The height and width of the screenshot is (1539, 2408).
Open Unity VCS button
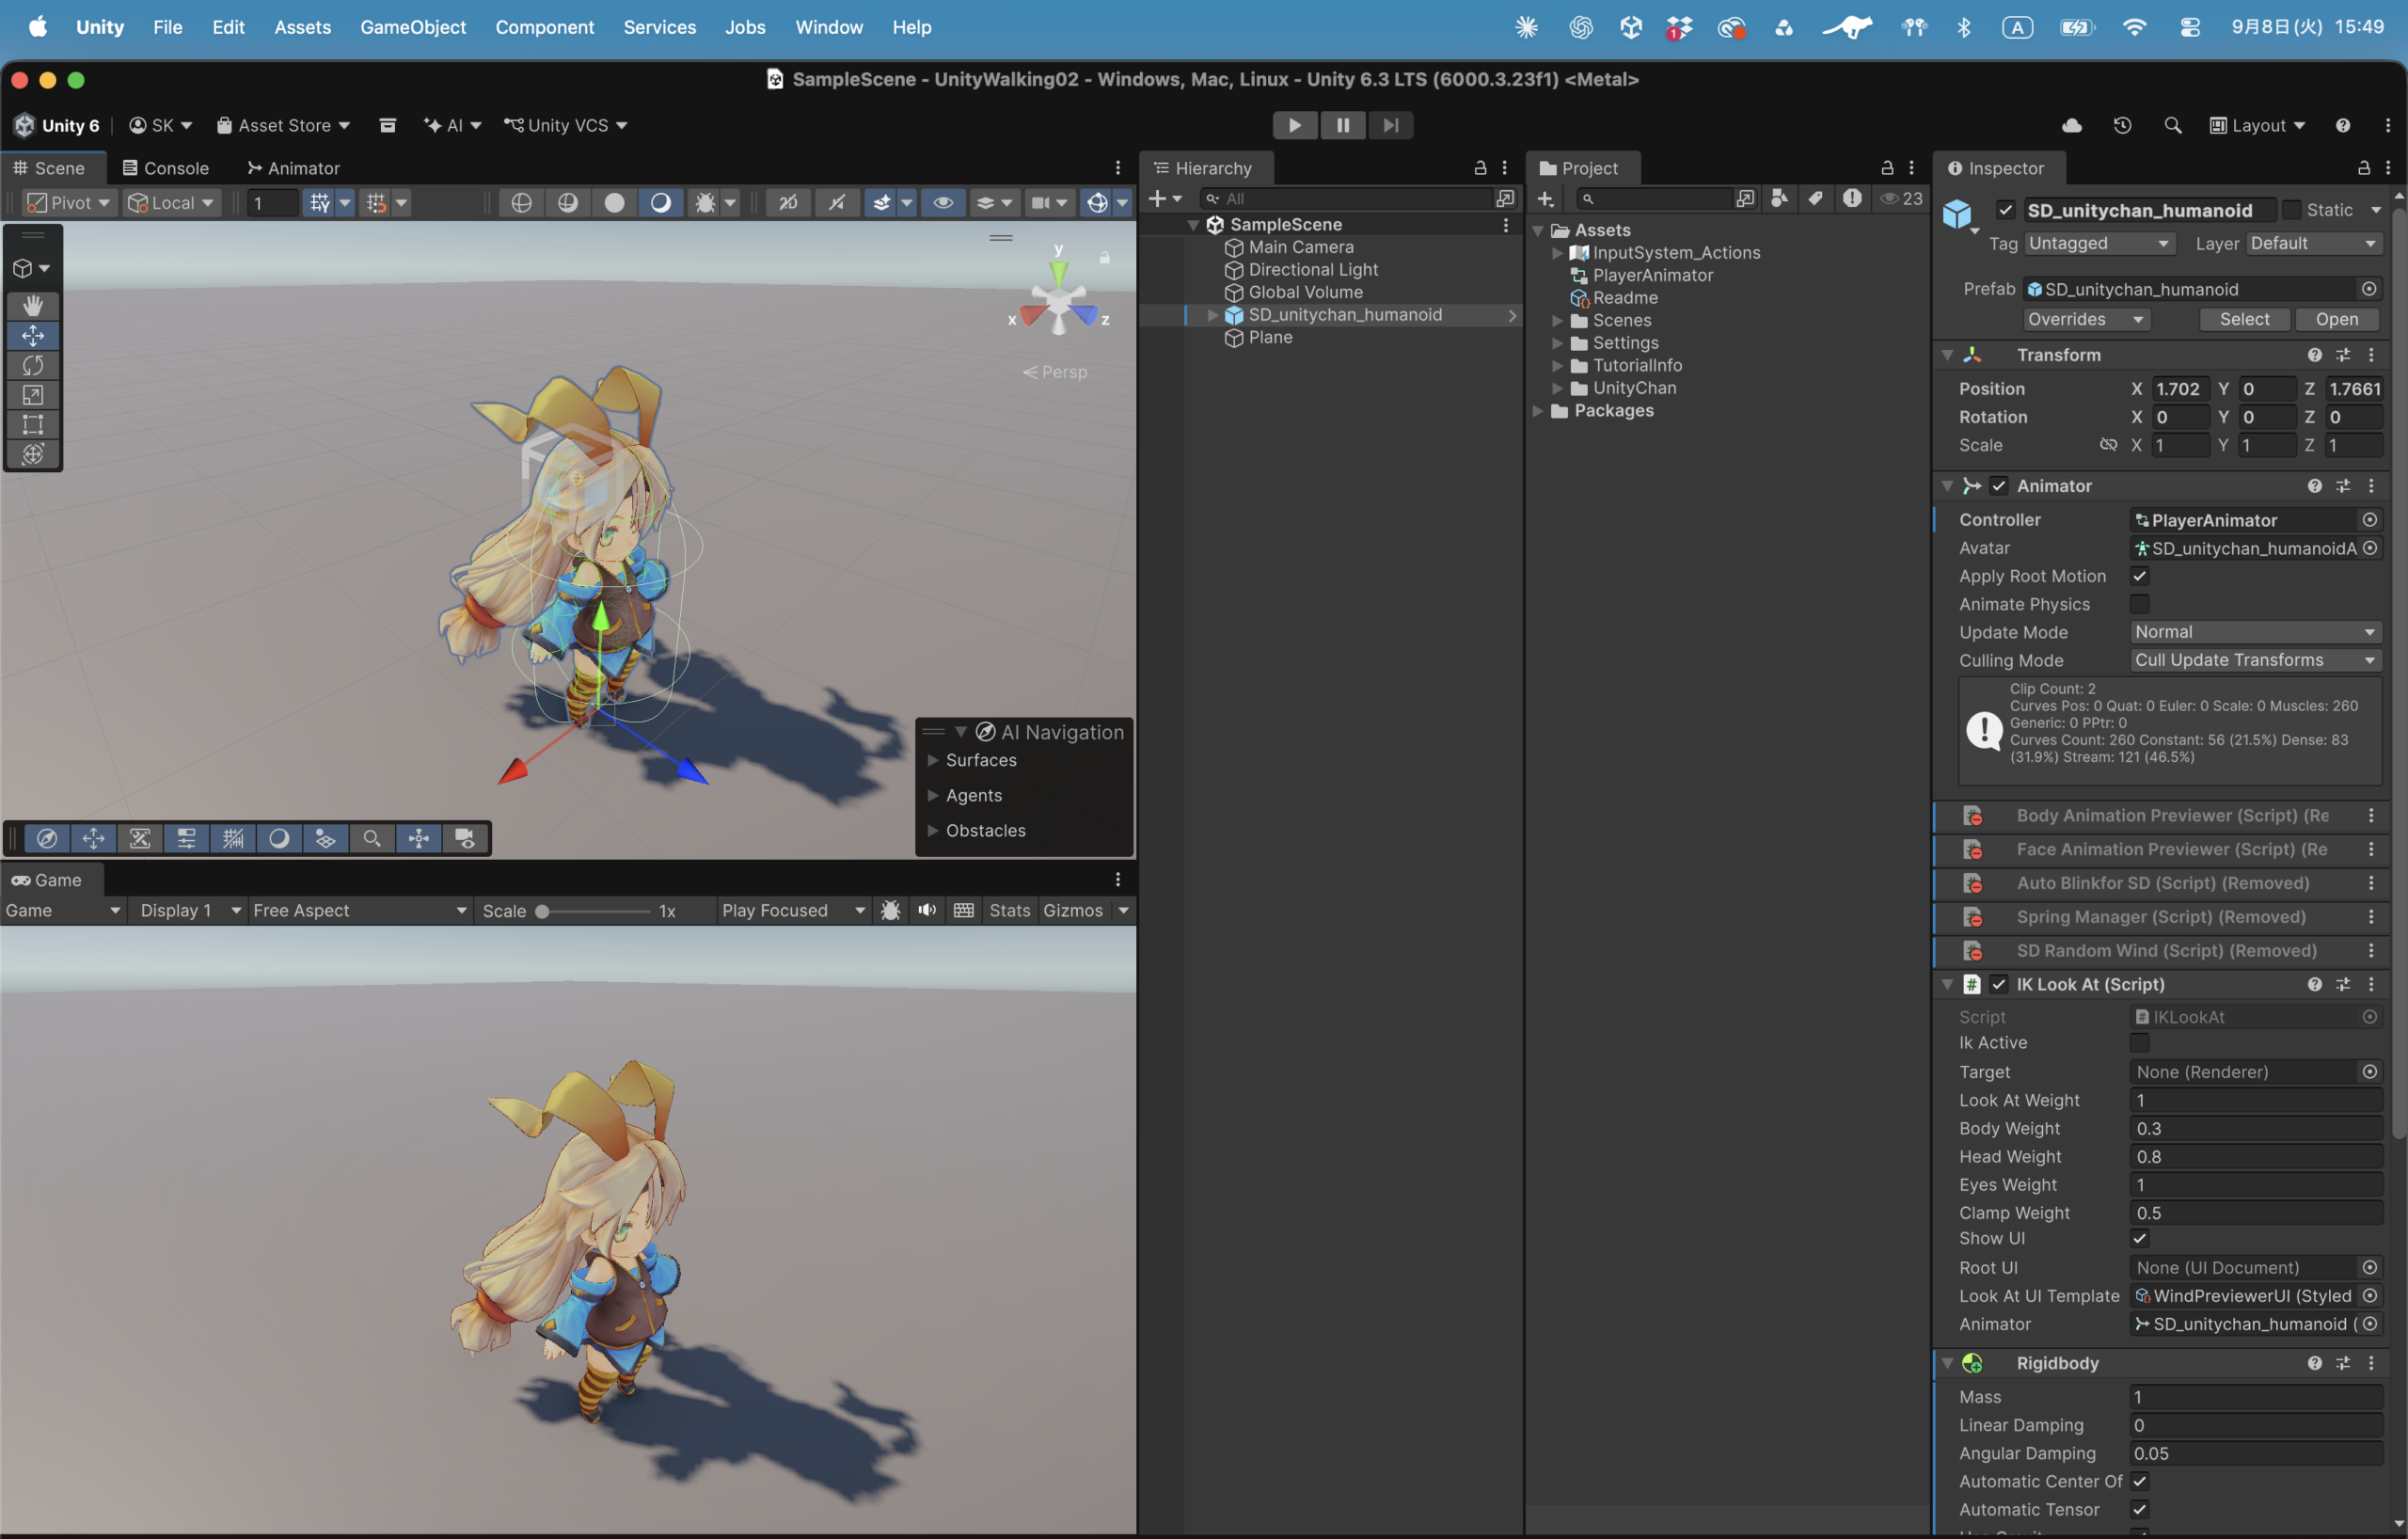click(x=565, y=125)
